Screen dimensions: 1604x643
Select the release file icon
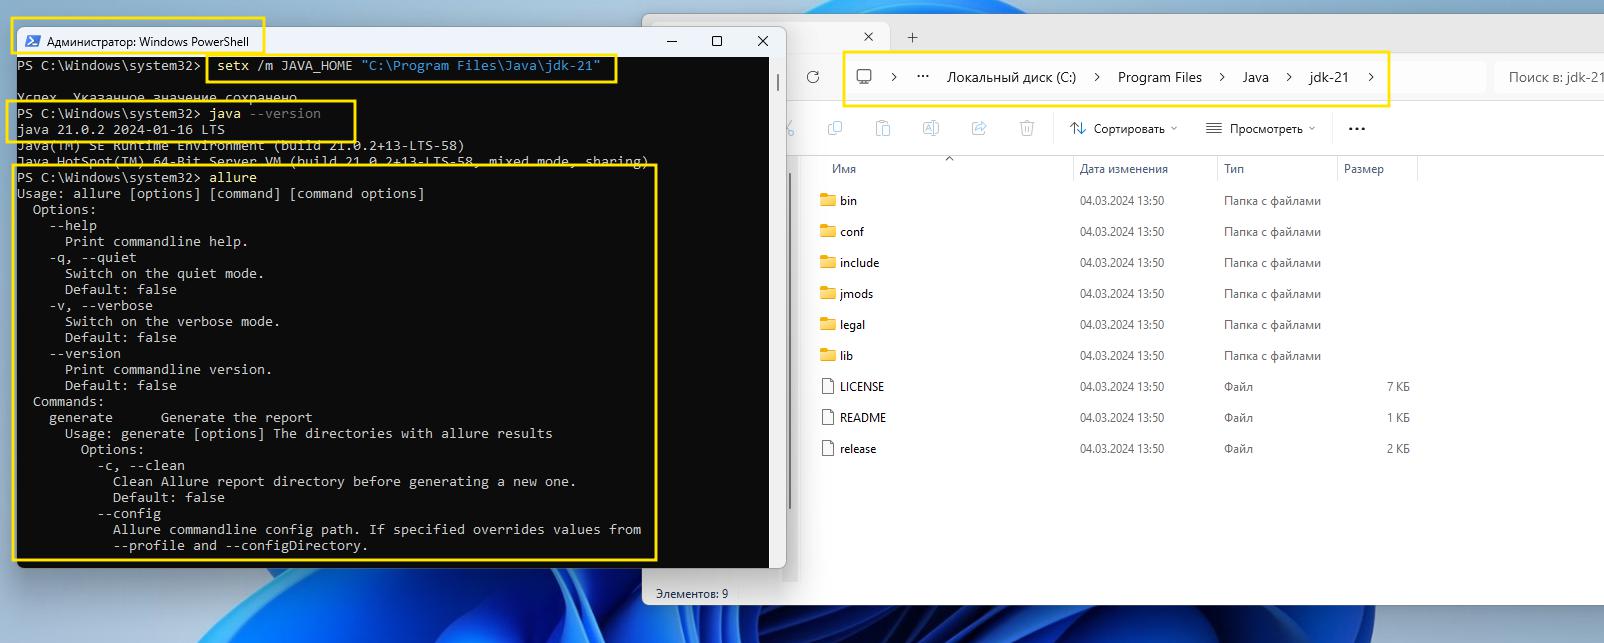tap(827, 448)
